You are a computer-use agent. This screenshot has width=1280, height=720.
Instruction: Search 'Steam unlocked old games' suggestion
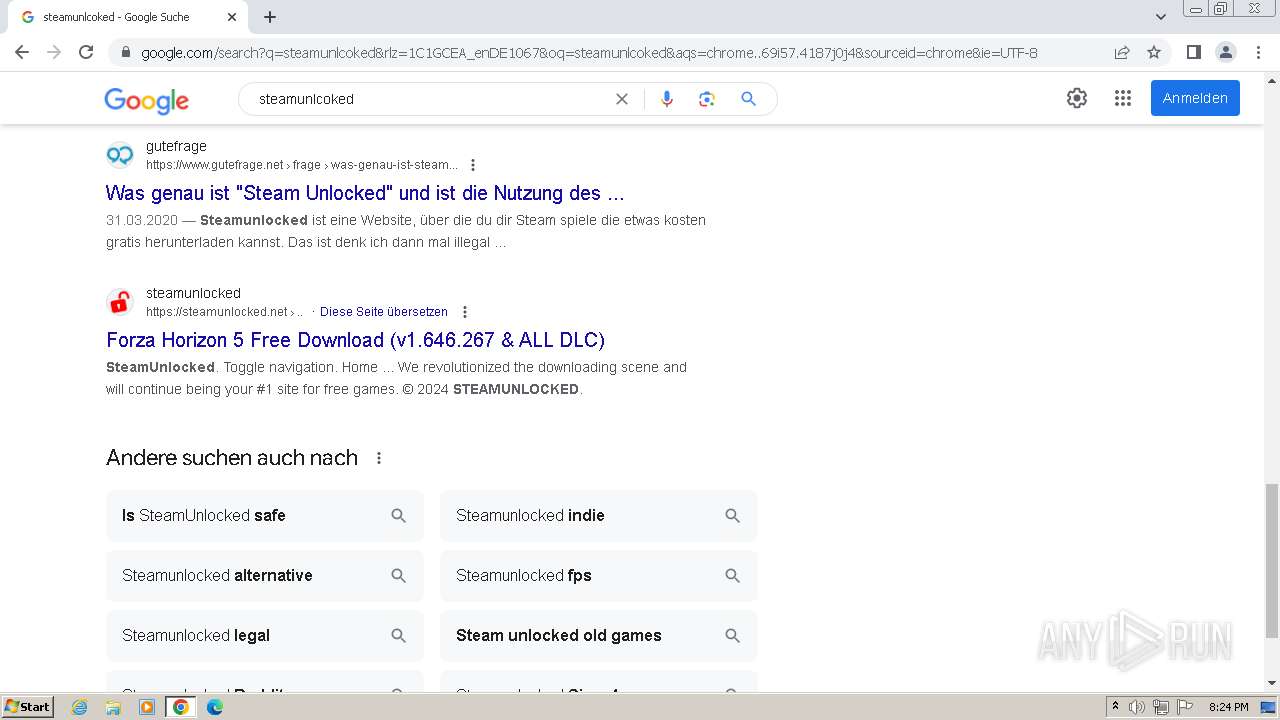tap(598, 636)
